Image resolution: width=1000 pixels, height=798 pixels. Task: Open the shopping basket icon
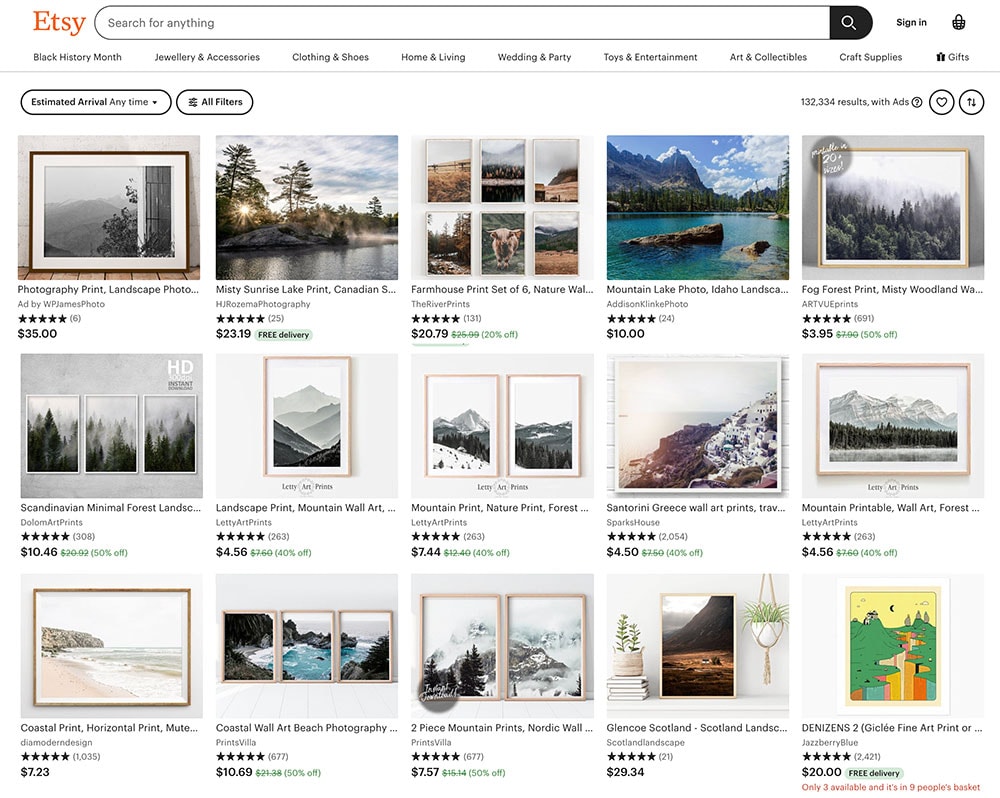pos(958,22)
